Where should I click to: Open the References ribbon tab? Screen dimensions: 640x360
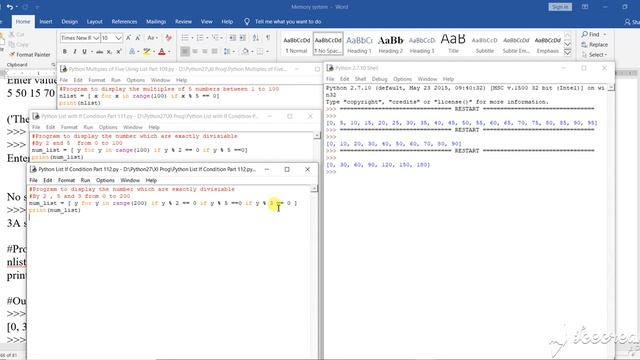[124, 22]
